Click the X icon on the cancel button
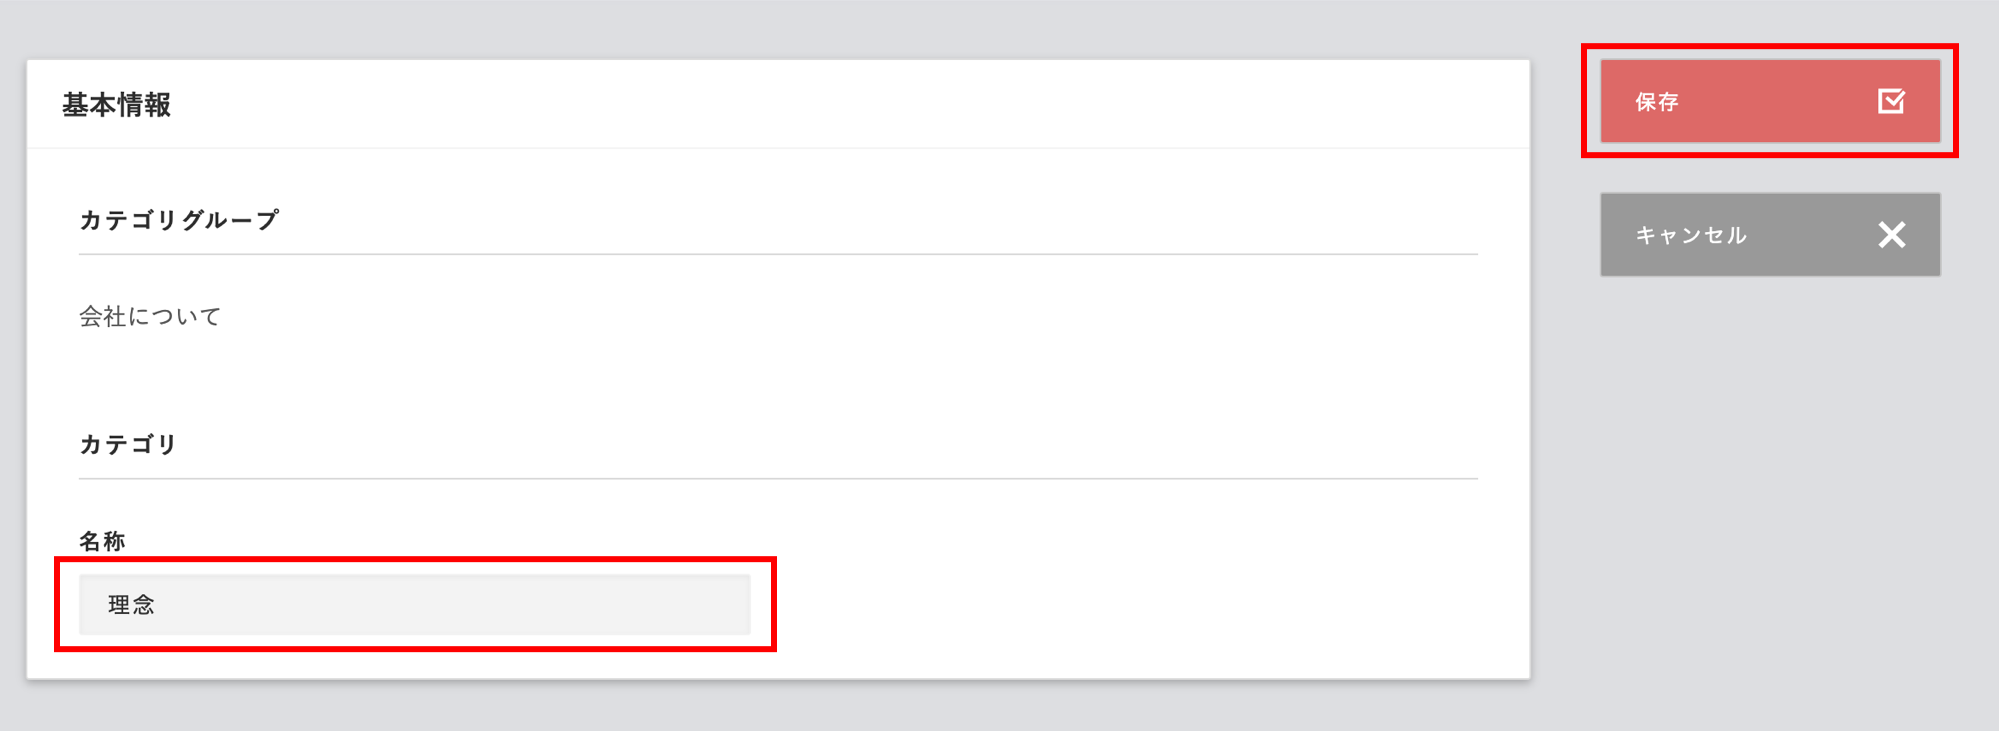Viewport: 1999px width, 731px height. (x=1891, y=235)
